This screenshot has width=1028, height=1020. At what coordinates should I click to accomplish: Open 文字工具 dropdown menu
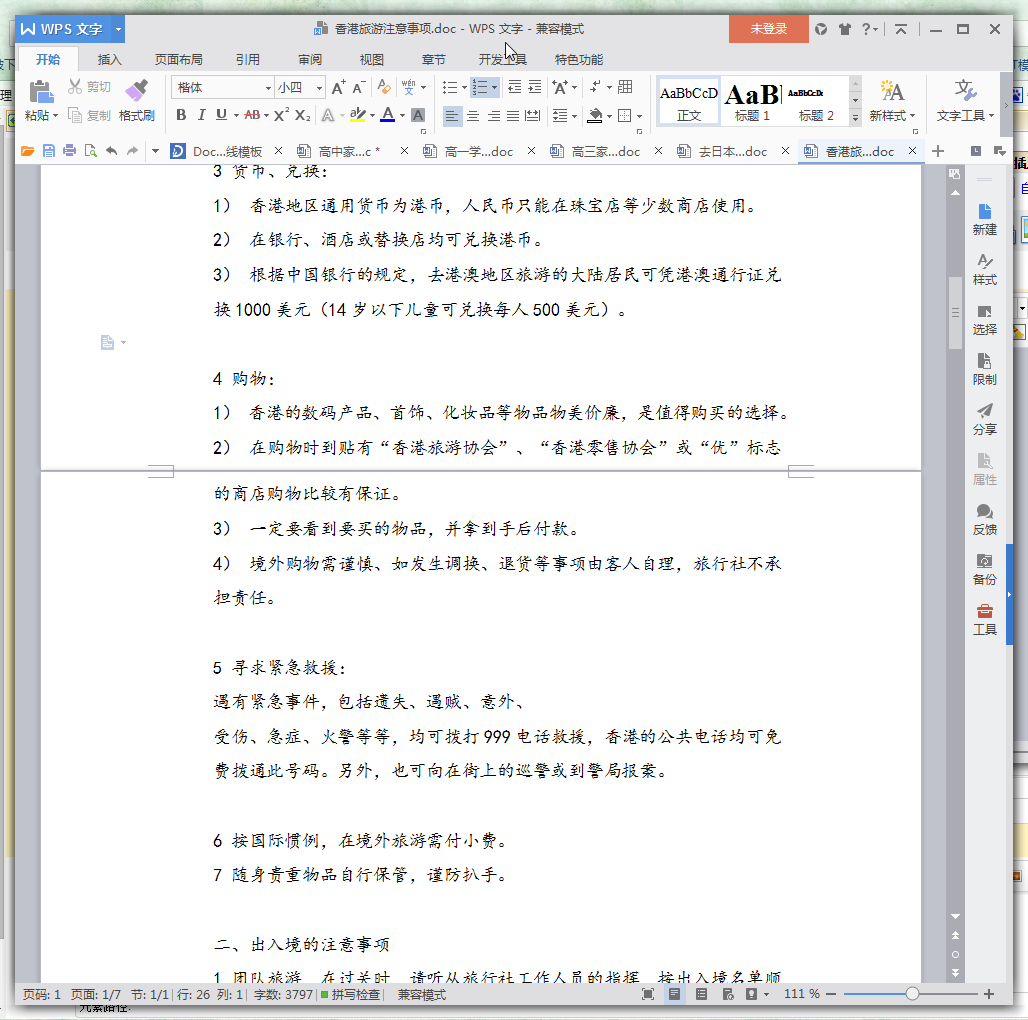(965, 101)
